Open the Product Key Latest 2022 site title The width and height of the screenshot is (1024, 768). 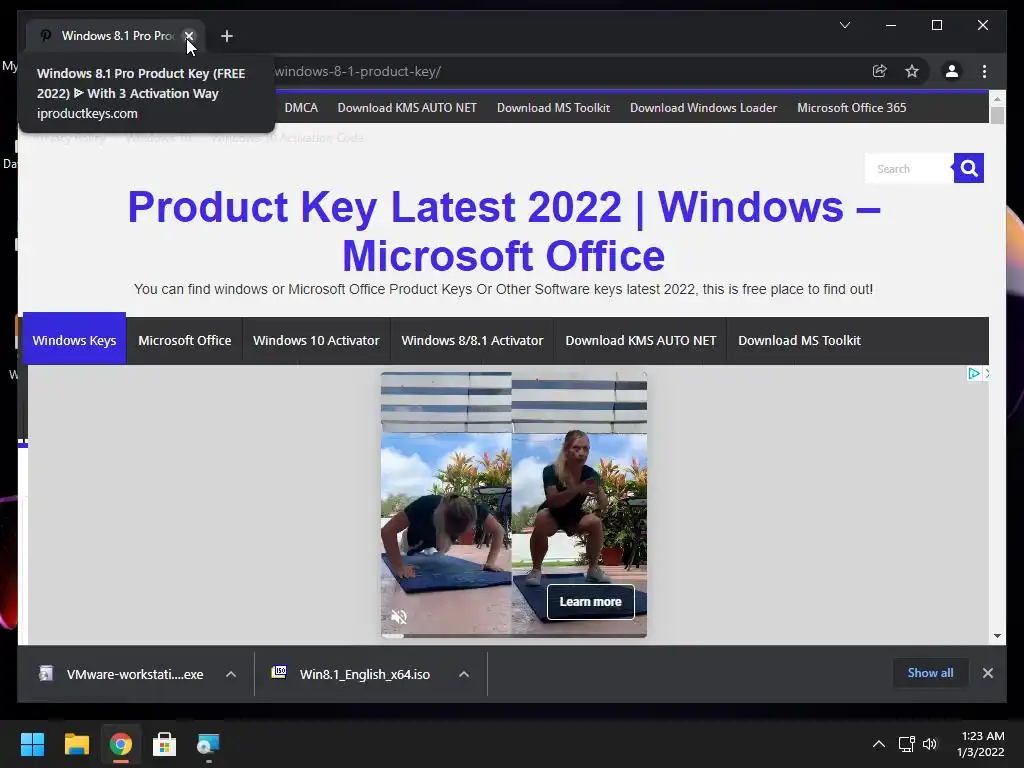coord(504,231)
